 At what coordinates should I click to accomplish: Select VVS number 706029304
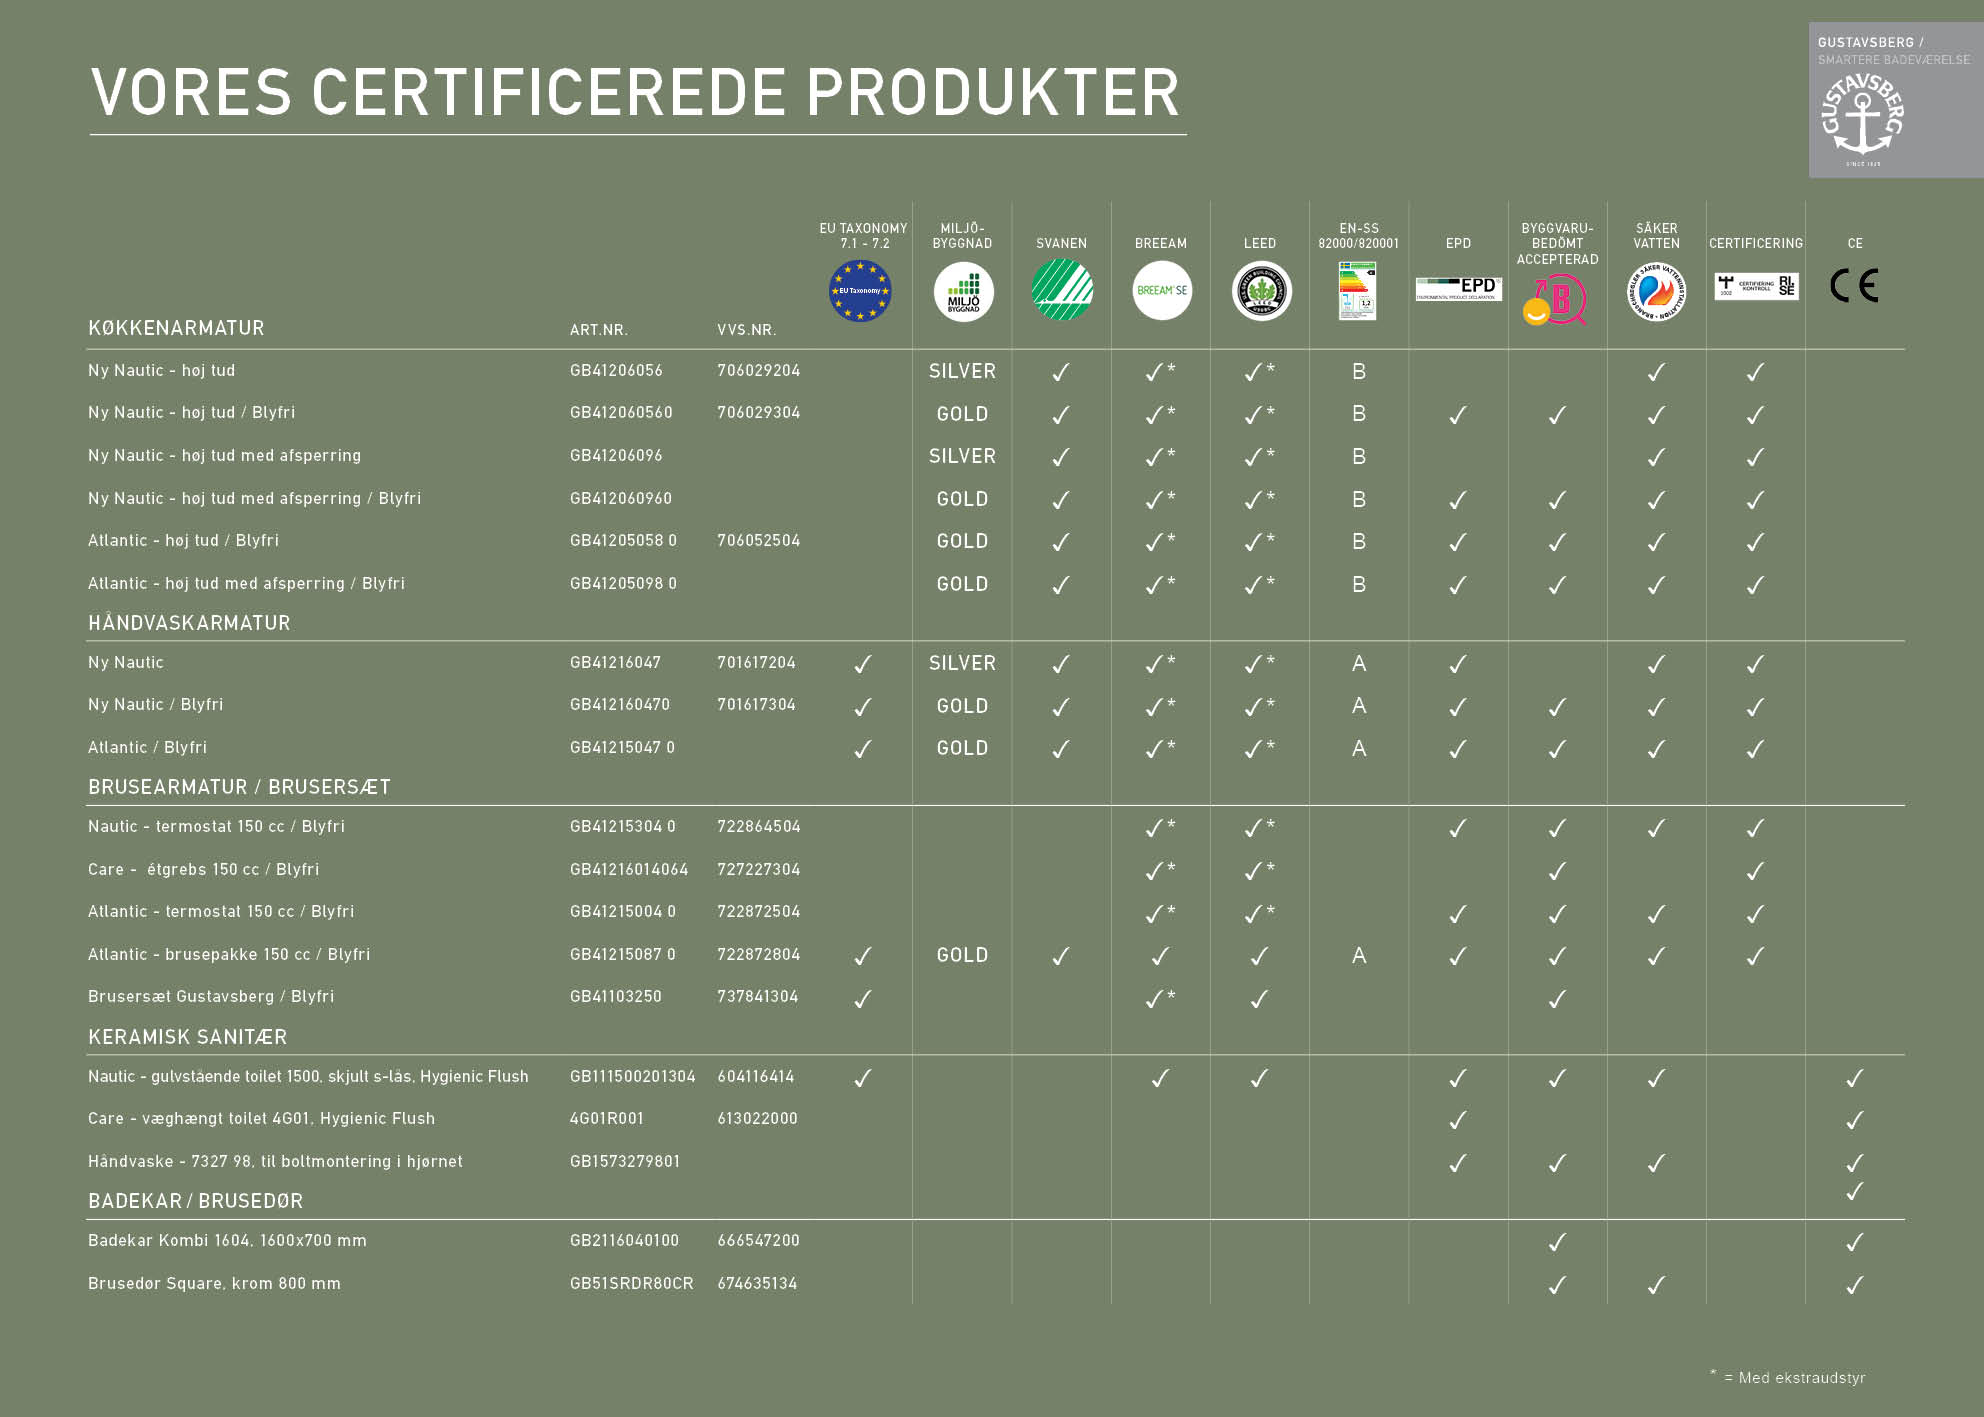point(759,412)
